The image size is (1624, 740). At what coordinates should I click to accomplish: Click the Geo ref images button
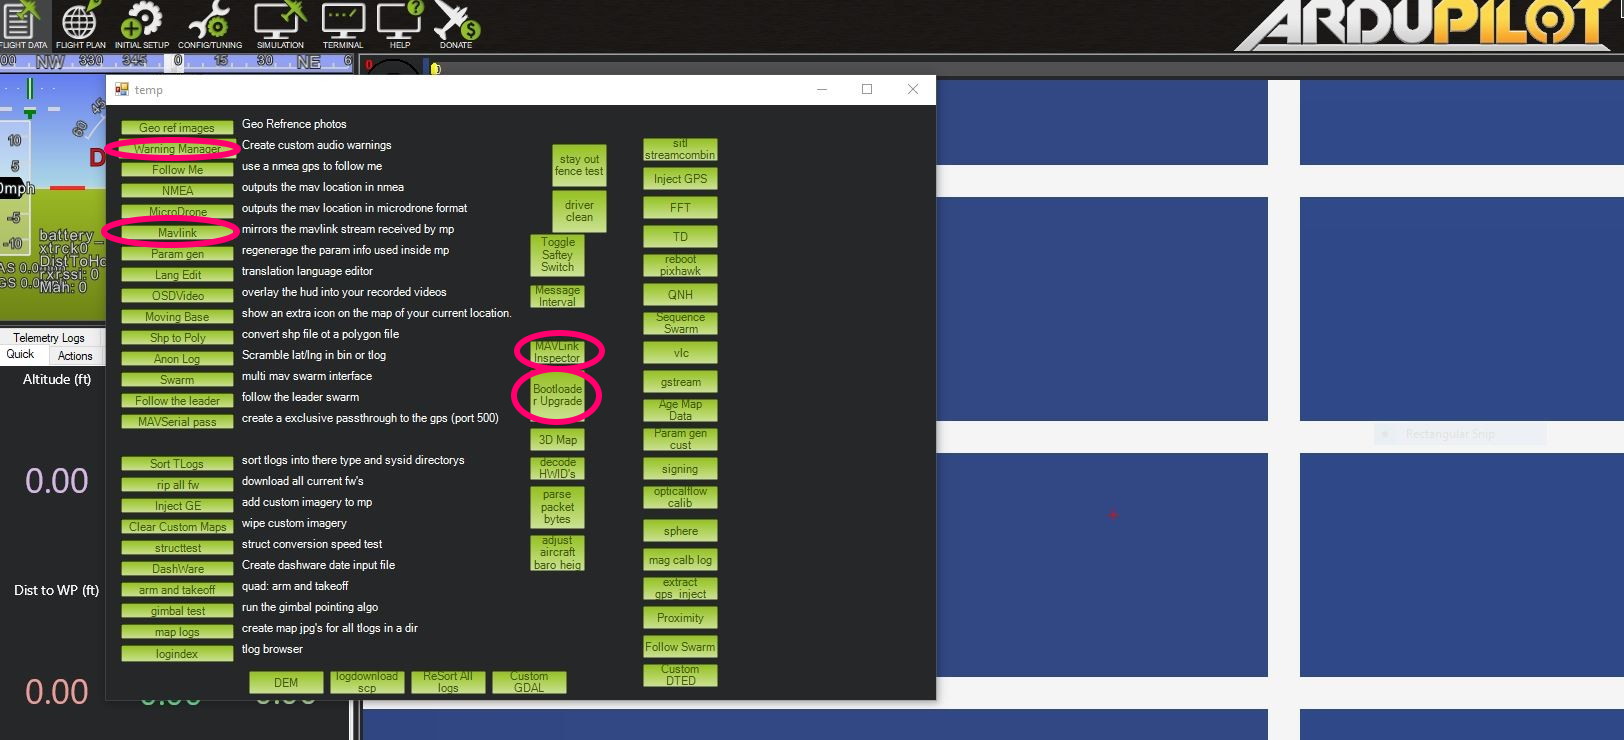(x=177, y=128)
